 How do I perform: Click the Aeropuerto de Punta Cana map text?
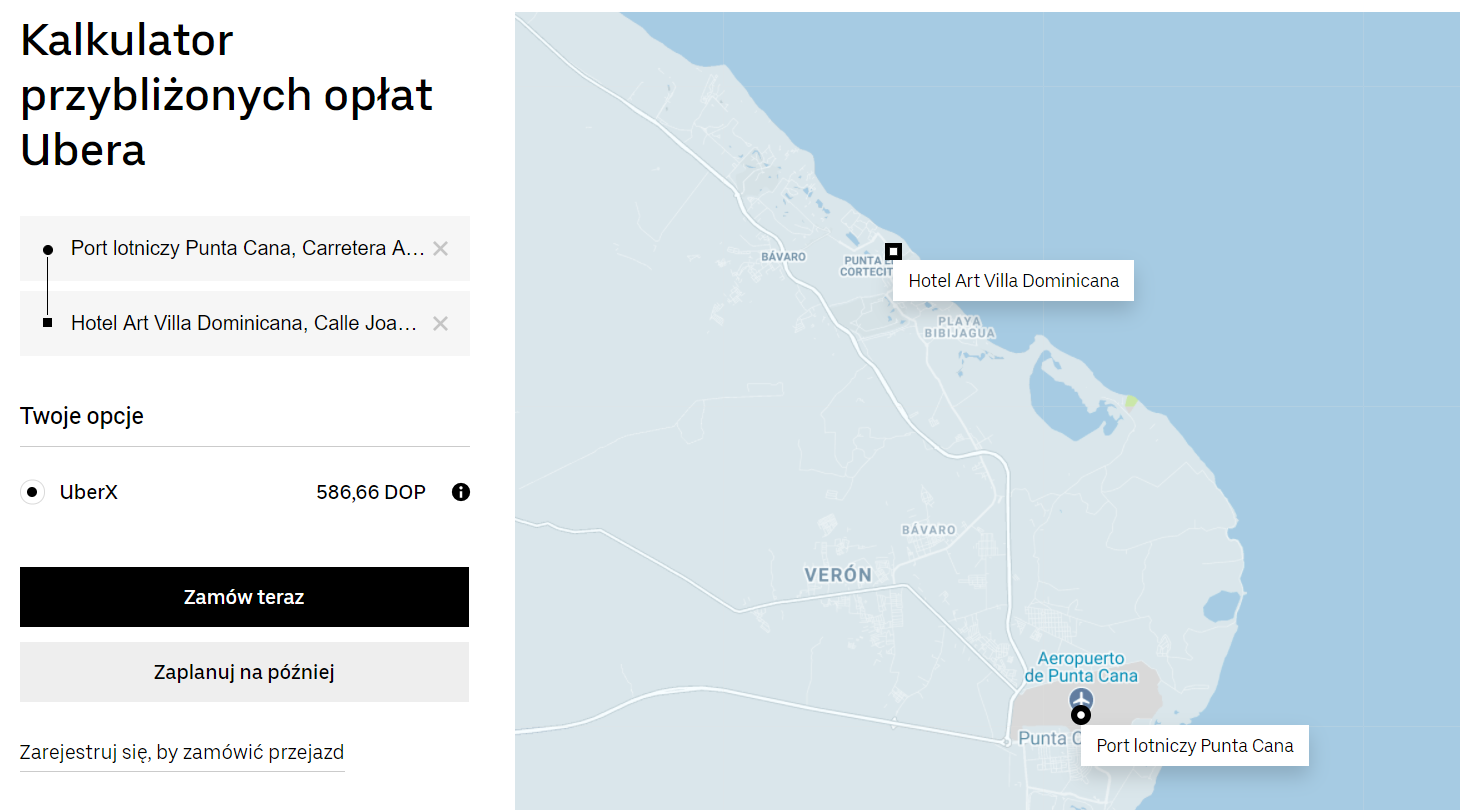point(1081,667)
